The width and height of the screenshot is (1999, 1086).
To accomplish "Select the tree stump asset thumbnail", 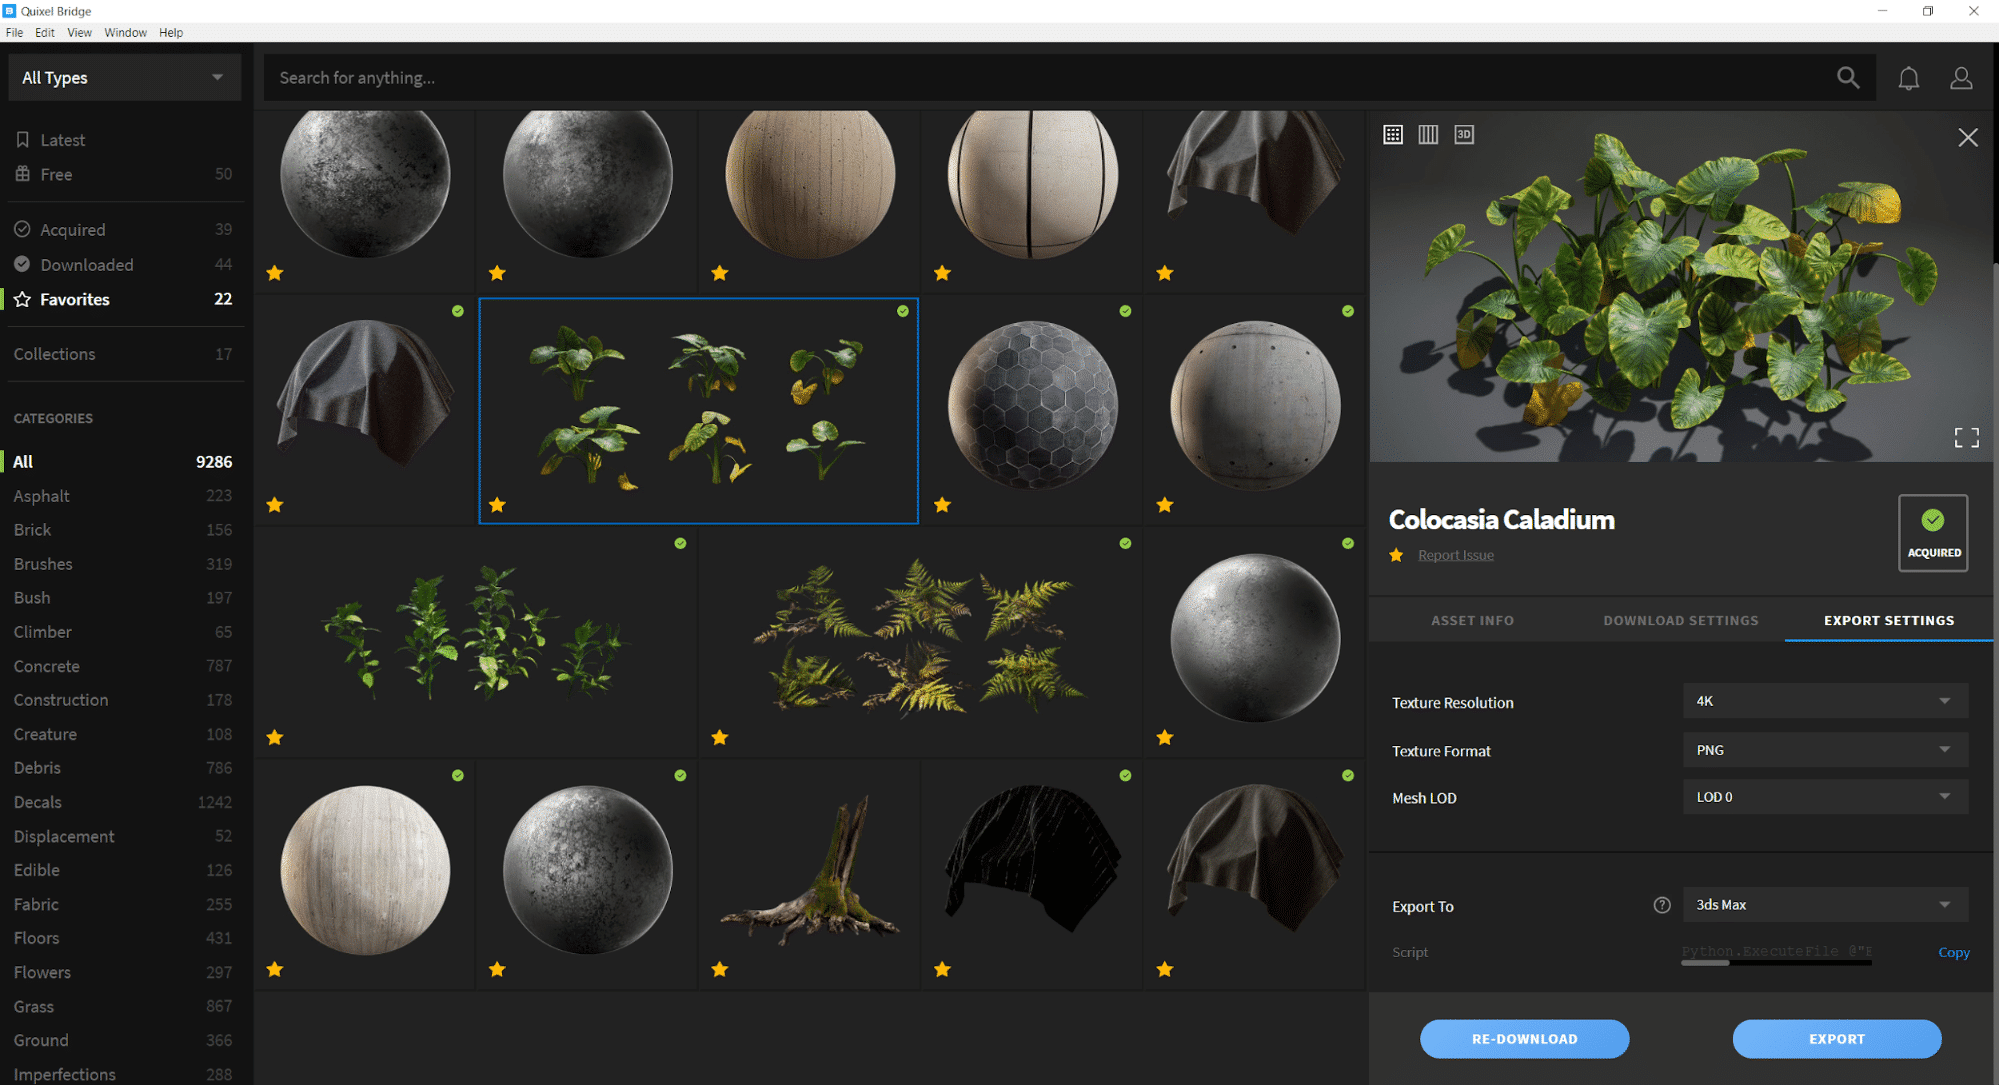I will [809, 875].
